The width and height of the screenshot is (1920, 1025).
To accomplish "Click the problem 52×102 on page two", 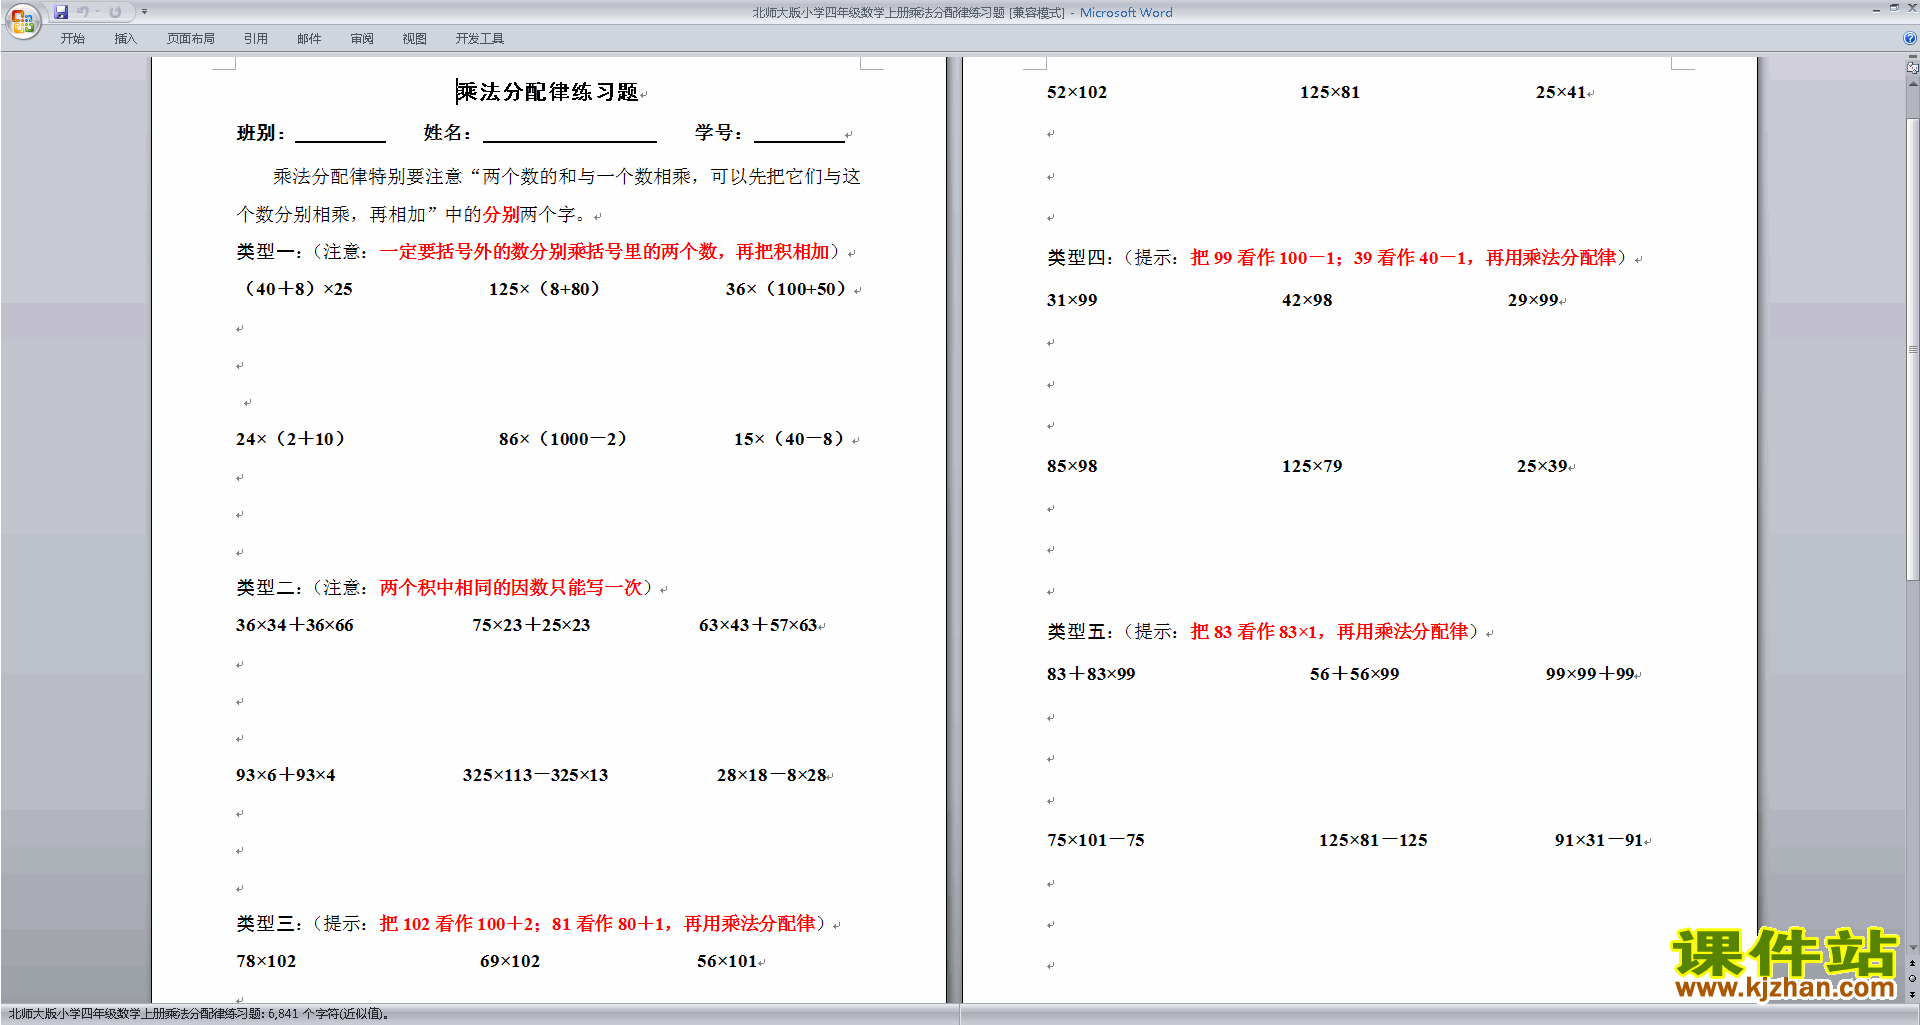I will pyautogui.click(x=1077, y=92).
